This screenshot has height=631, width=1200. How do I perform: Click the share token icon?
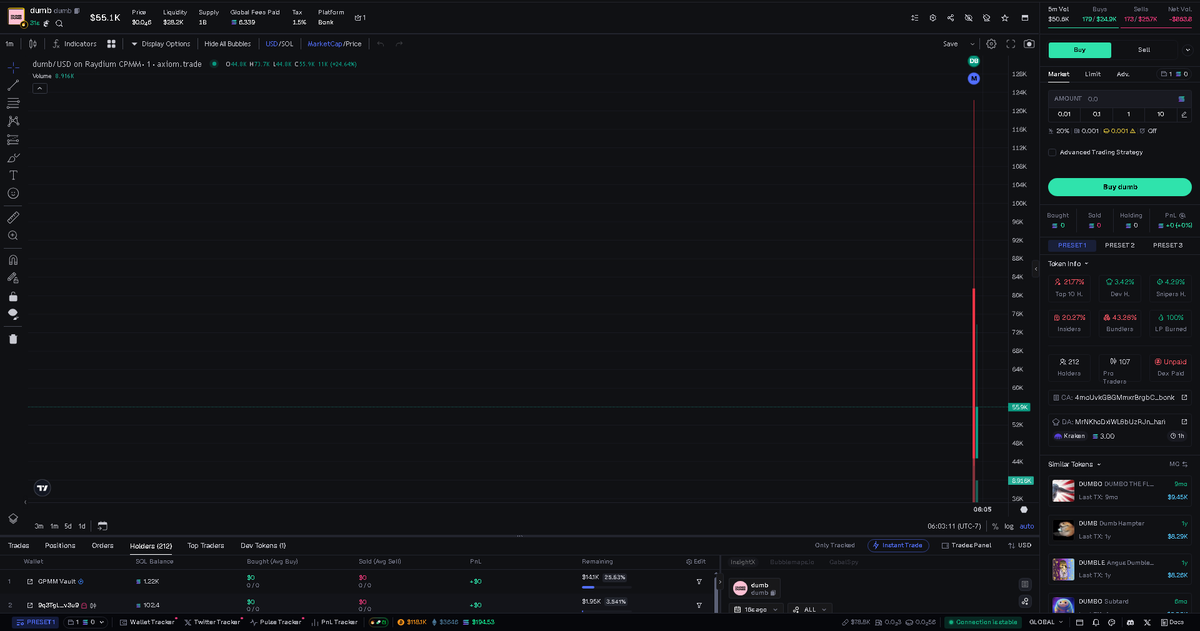click(950, 18)
